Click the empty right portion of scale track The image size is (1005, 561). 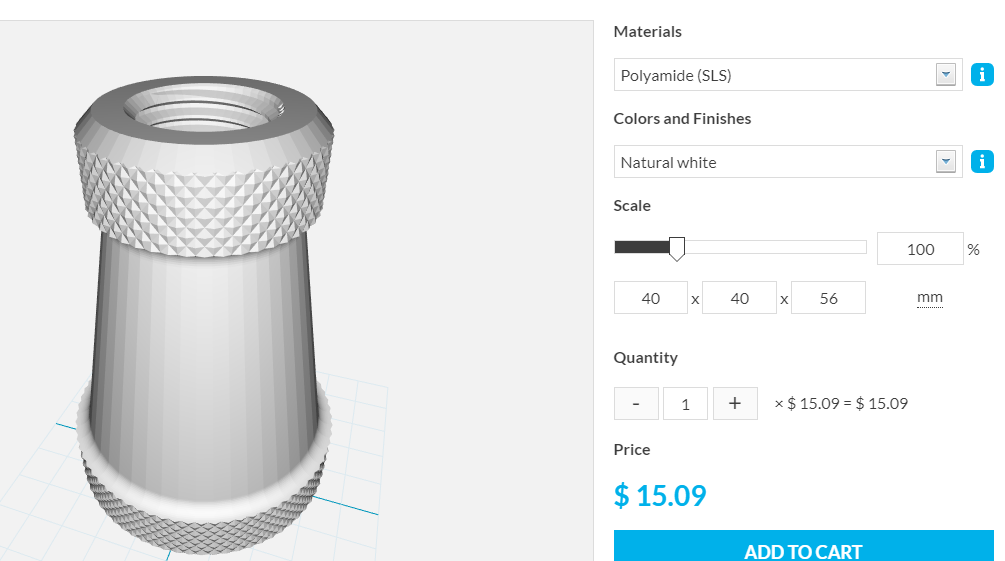780,247
